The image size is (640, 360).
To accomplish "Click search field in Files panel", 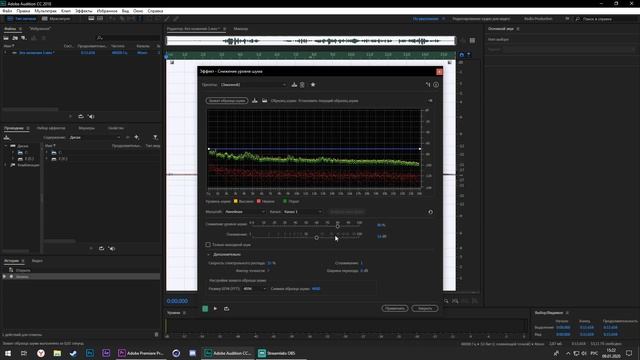I will [x=128, y=38].
